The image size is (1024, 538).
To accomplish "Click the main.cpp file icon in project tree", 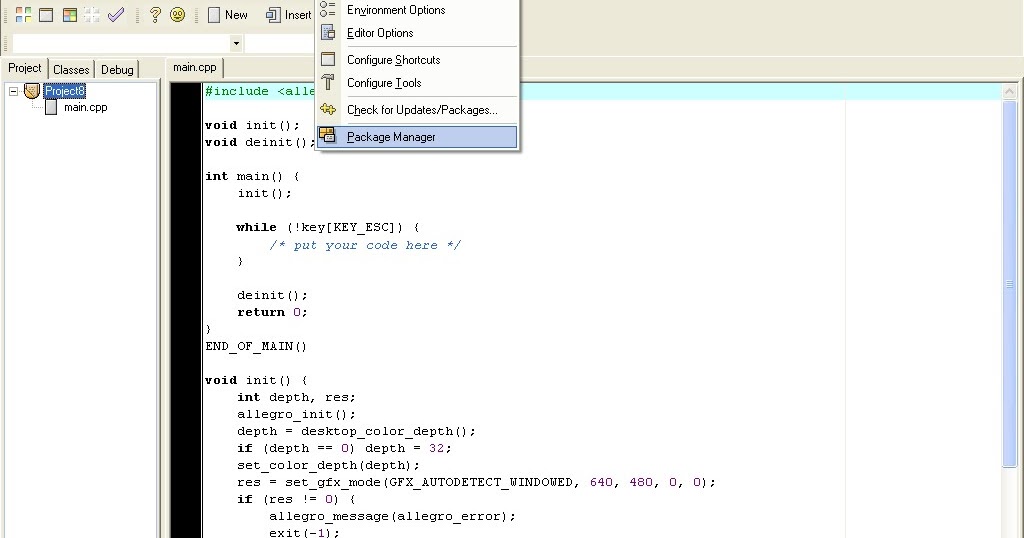I will coord(51,107).
